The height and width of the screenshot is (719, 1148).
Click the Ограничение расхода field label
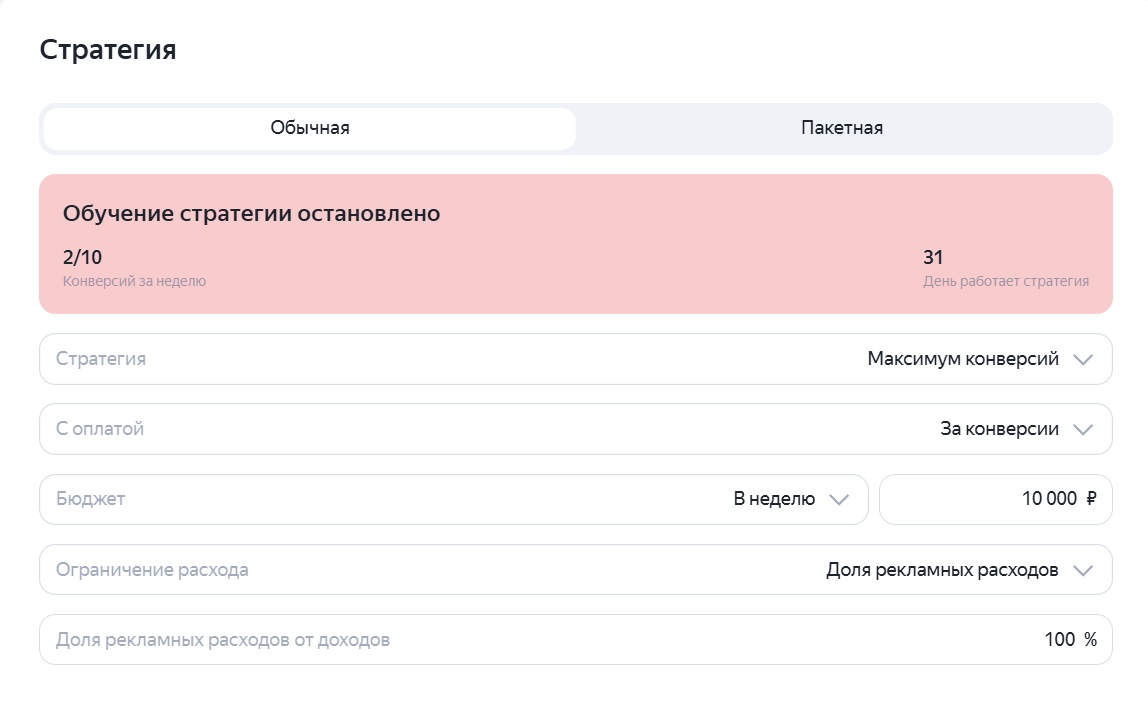click(x=152, y=570)
